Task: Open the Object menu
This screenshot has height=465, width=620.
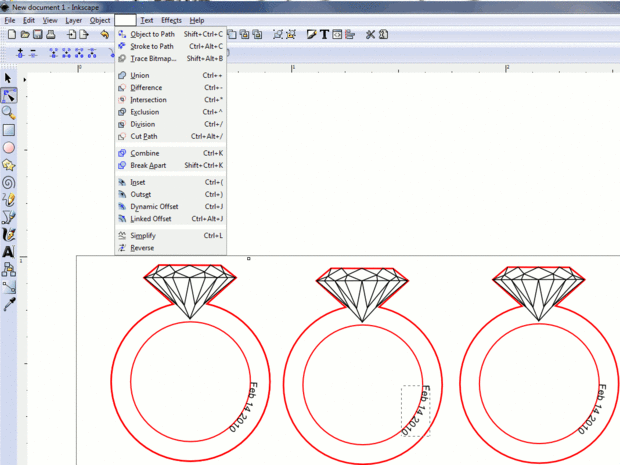Action: (100, 20)
